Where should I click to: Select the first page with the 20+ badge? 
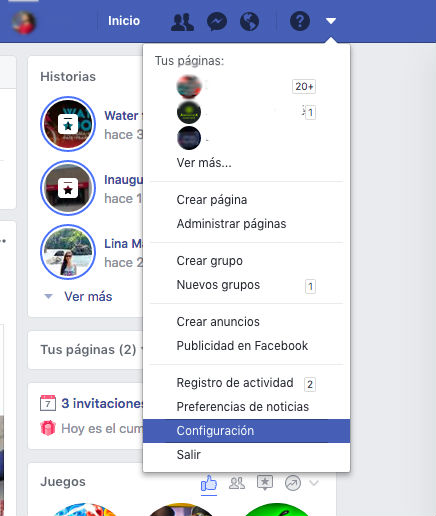(246, 87)
